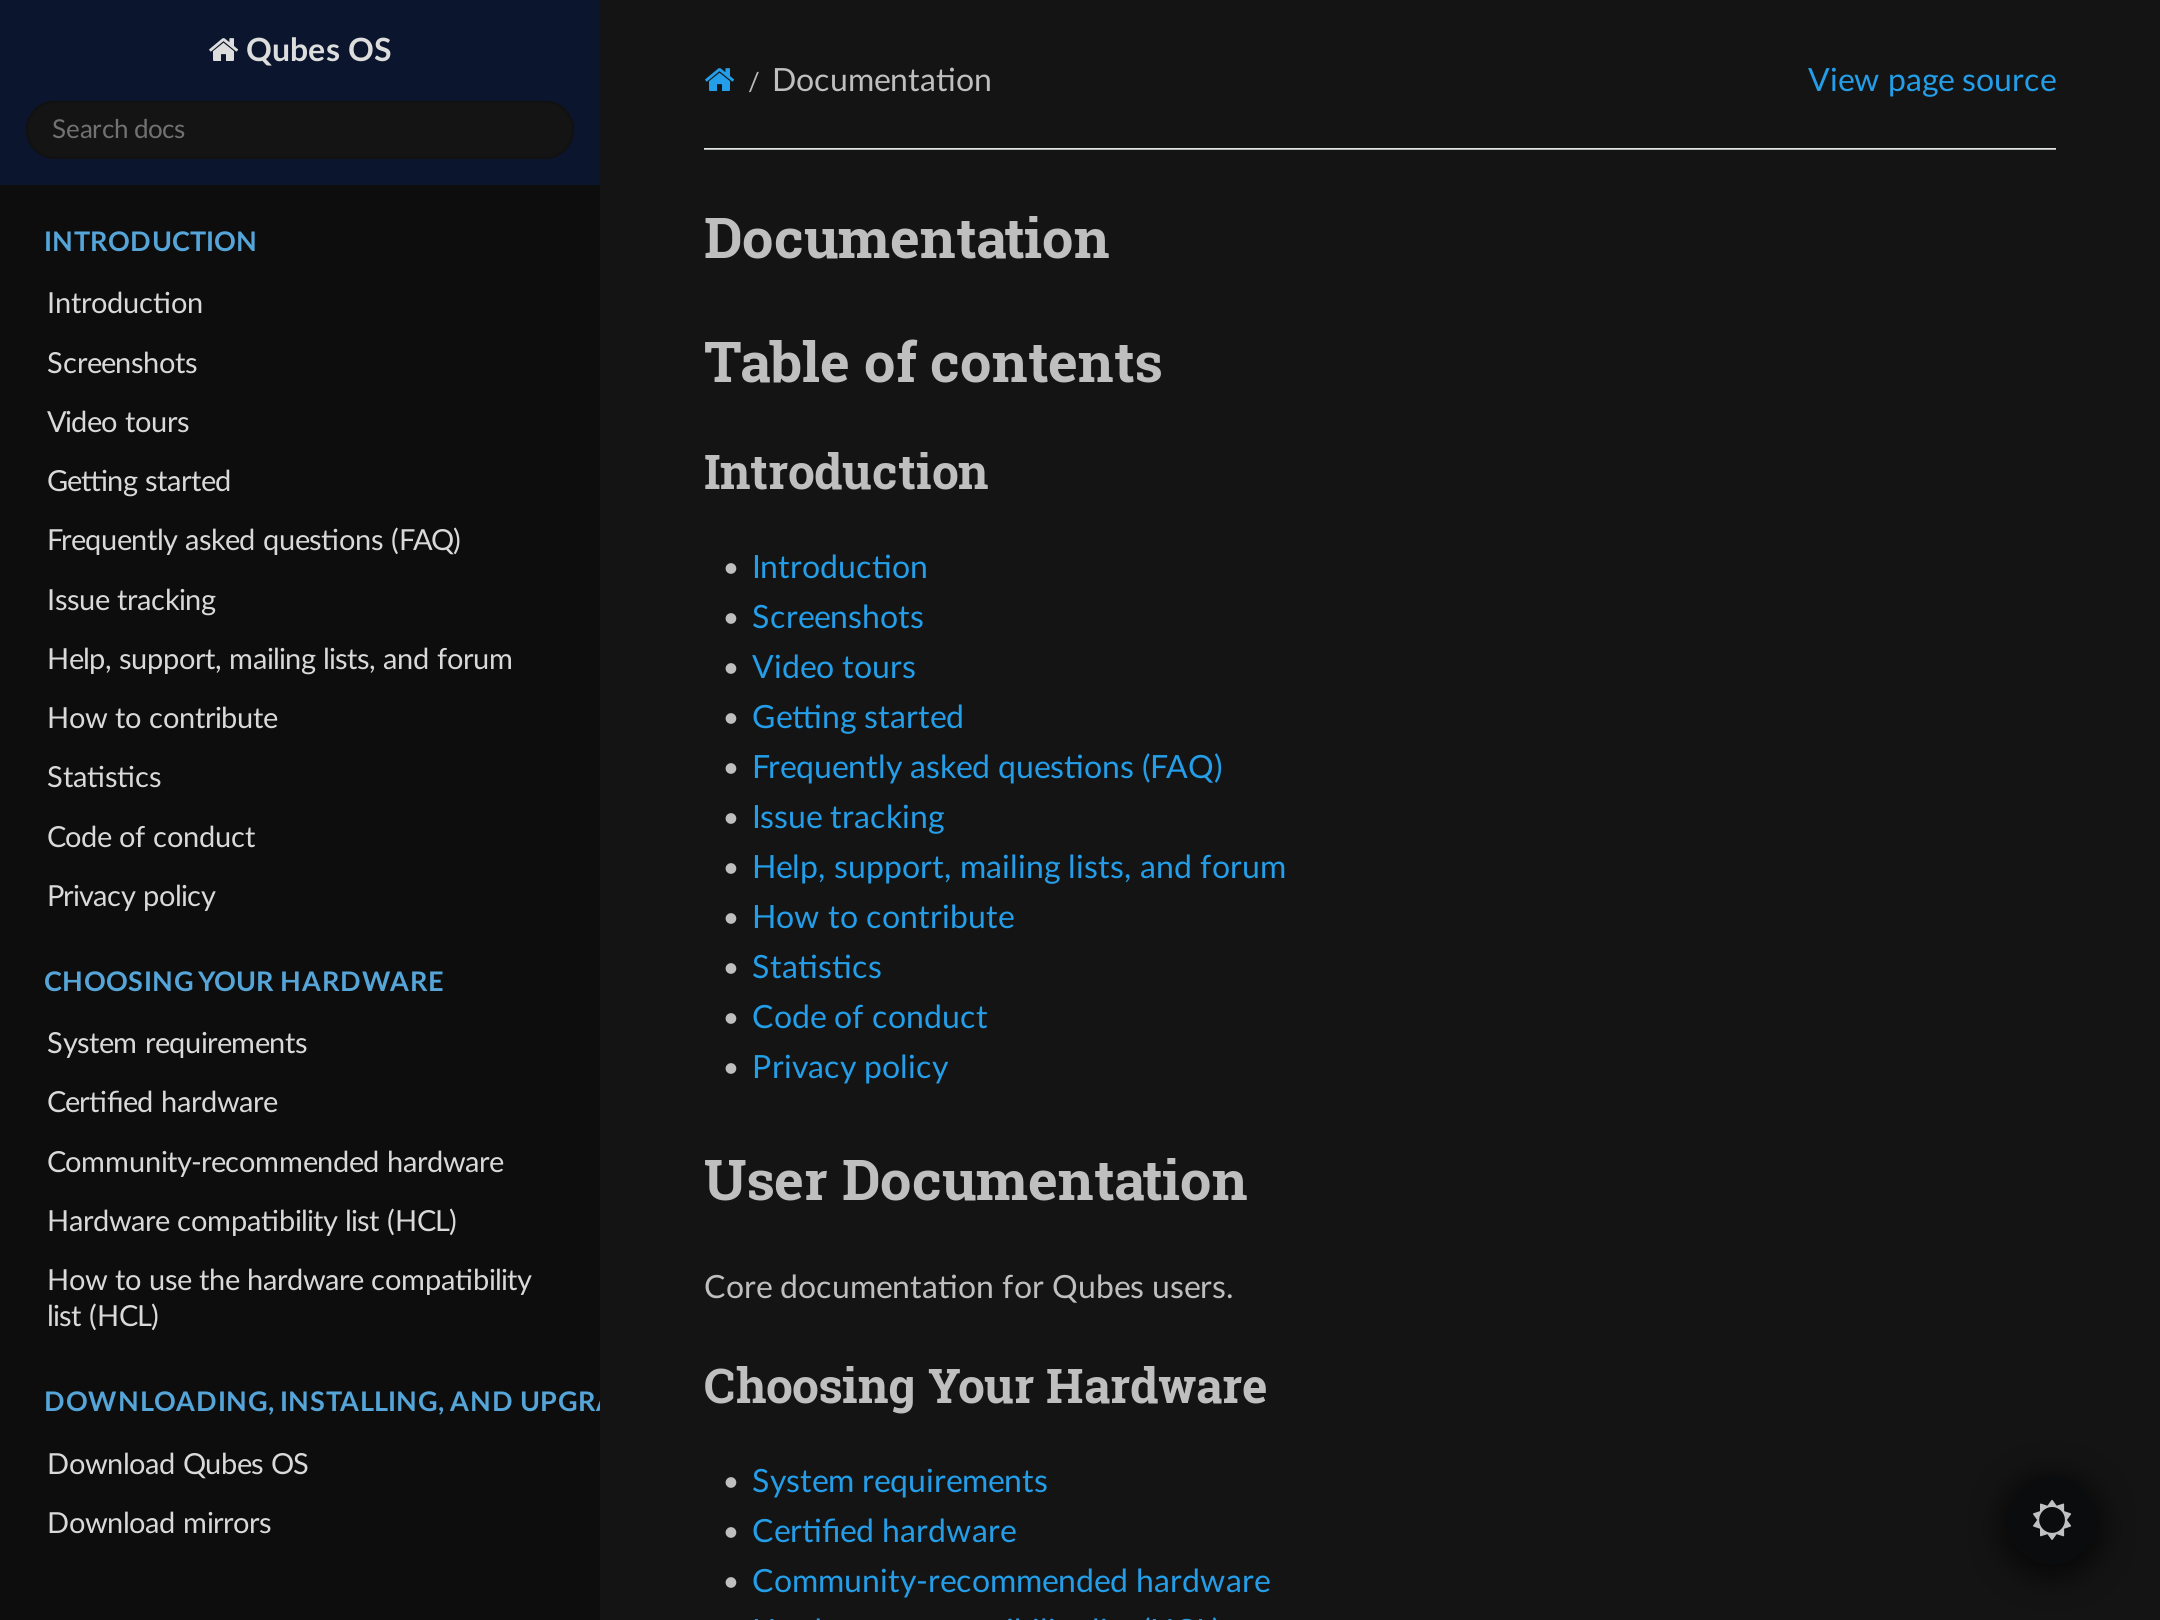
Task: Open Issue tracking in the sidebar
Action: (131, 600)
